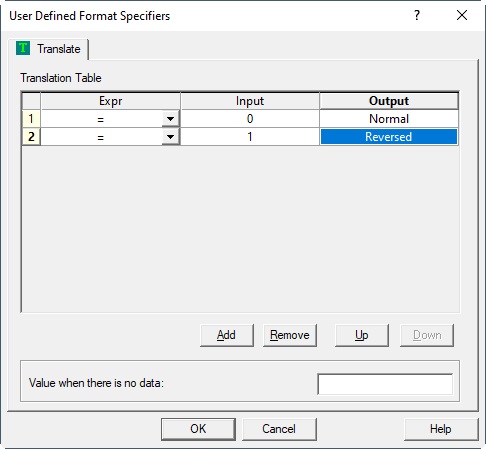Screen dimensions: 486x449
Task: Select the Input cell containing 1
Action: (x=250, y=137)
